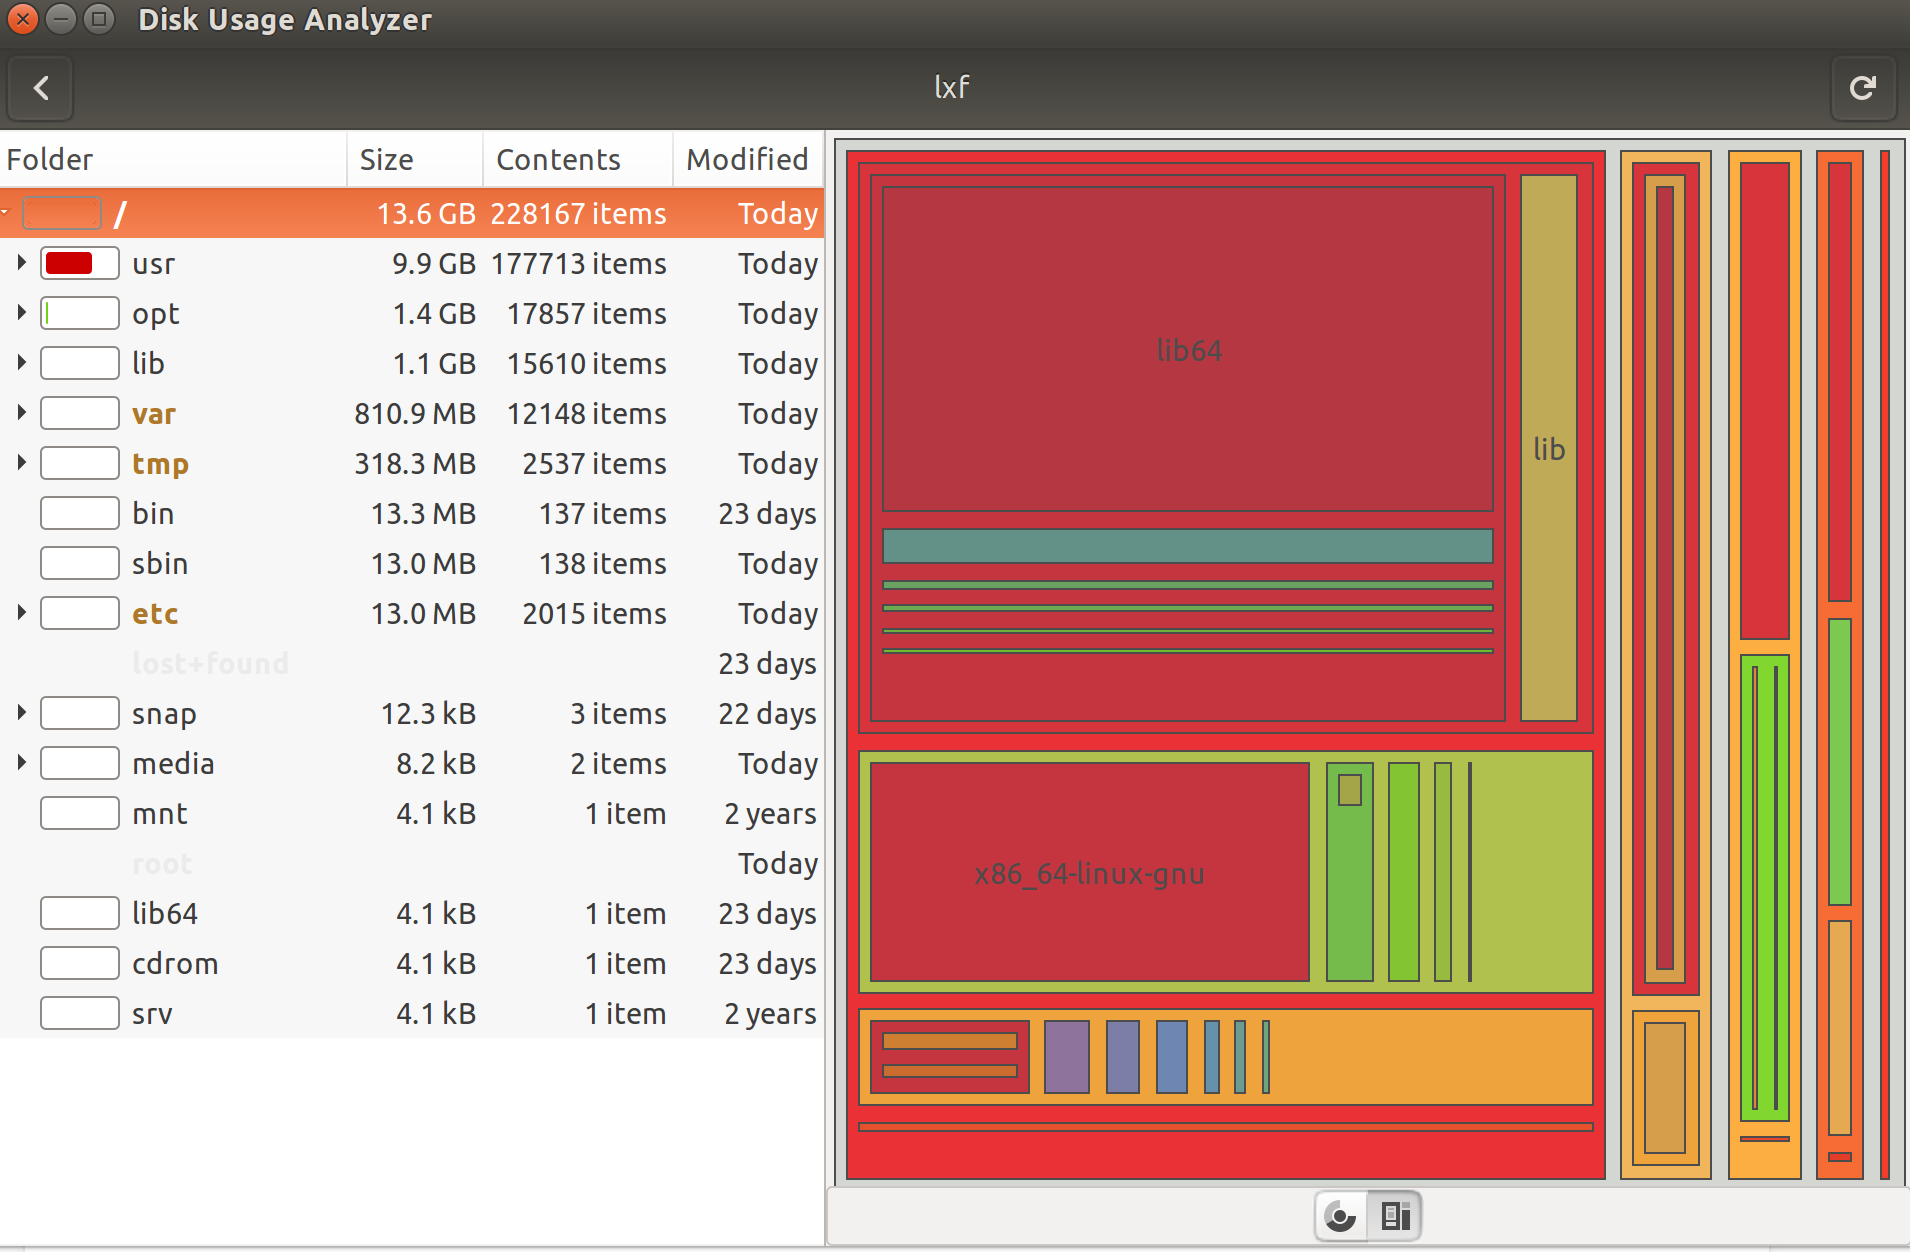Rescan folder with the refresh button
1910x1252 pixels.
(1862, 88)
